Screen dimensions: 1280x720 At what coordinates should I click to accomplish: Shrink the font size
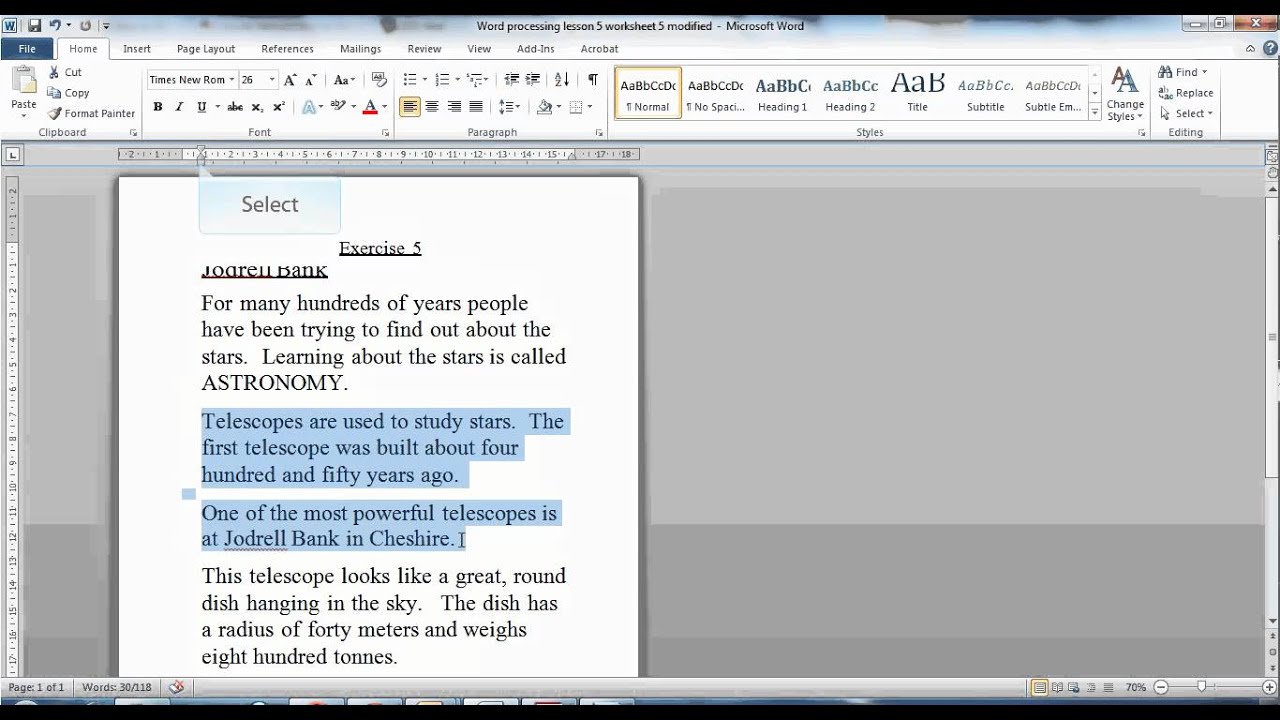click(x=310, y=80)
